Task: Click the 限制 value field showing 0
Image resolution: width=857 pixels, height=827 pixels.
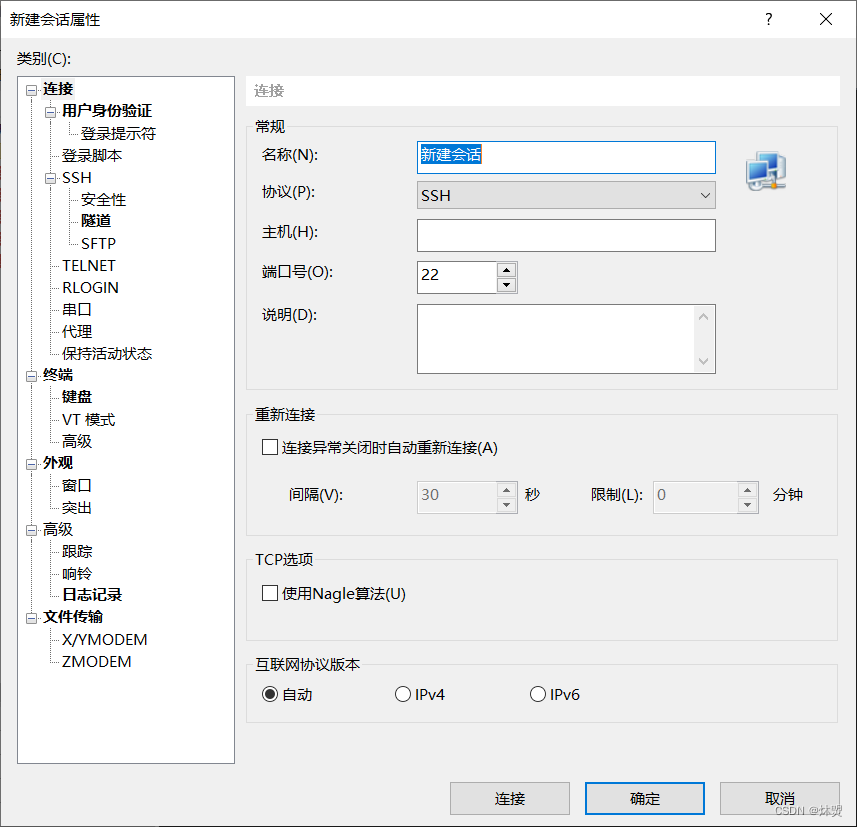Action: click(x=695, y=497)
